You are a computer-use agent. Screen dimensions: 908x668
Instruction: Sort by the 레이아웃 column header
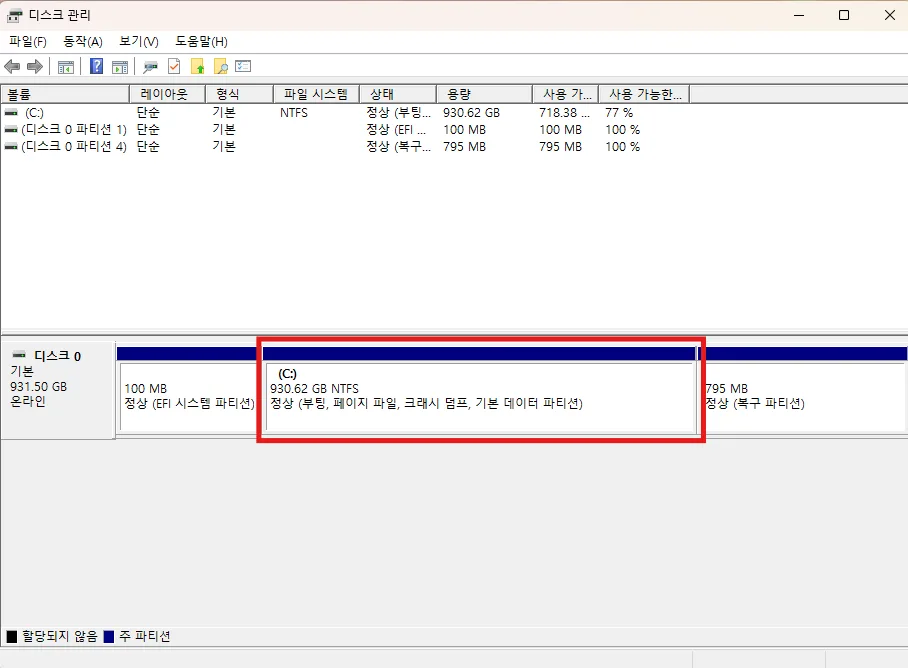point(167,94)
